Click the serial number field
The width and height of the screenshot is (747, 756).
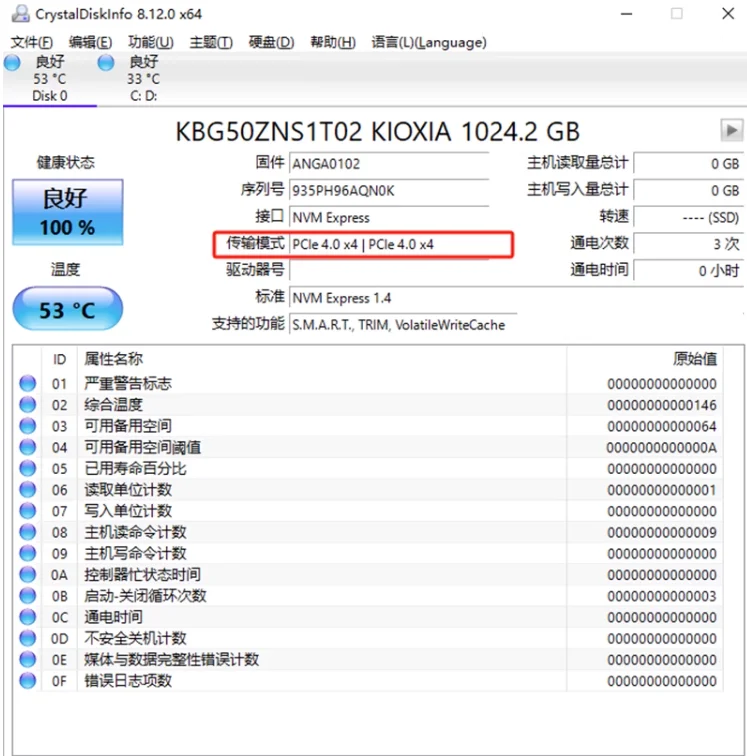[x=388, y=190]
